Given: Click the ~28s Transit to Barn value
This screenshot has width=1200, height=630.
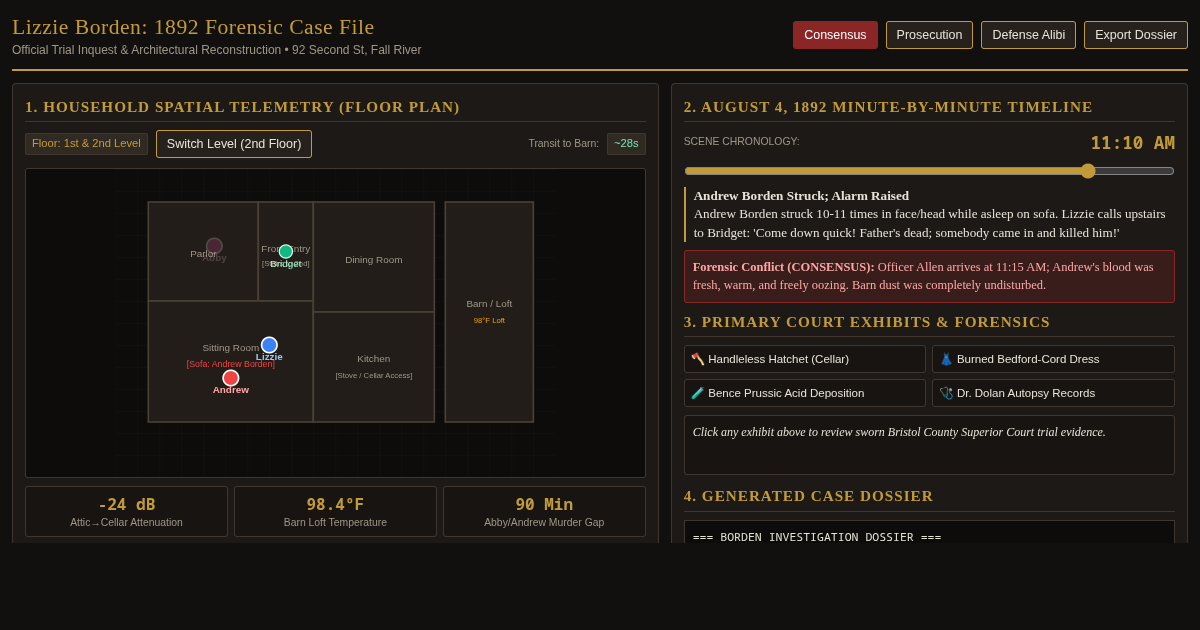Looking at the screenshot, I should tap(626, 144).
